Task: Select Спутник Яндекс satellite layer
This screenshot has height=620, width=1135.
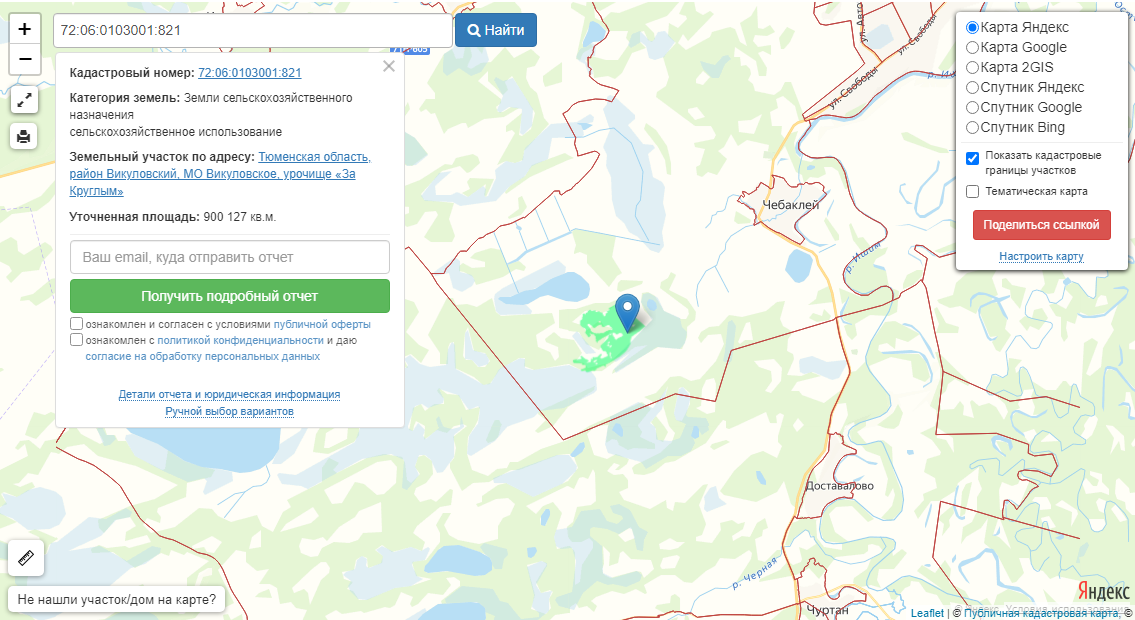Action: click(973, 88)
